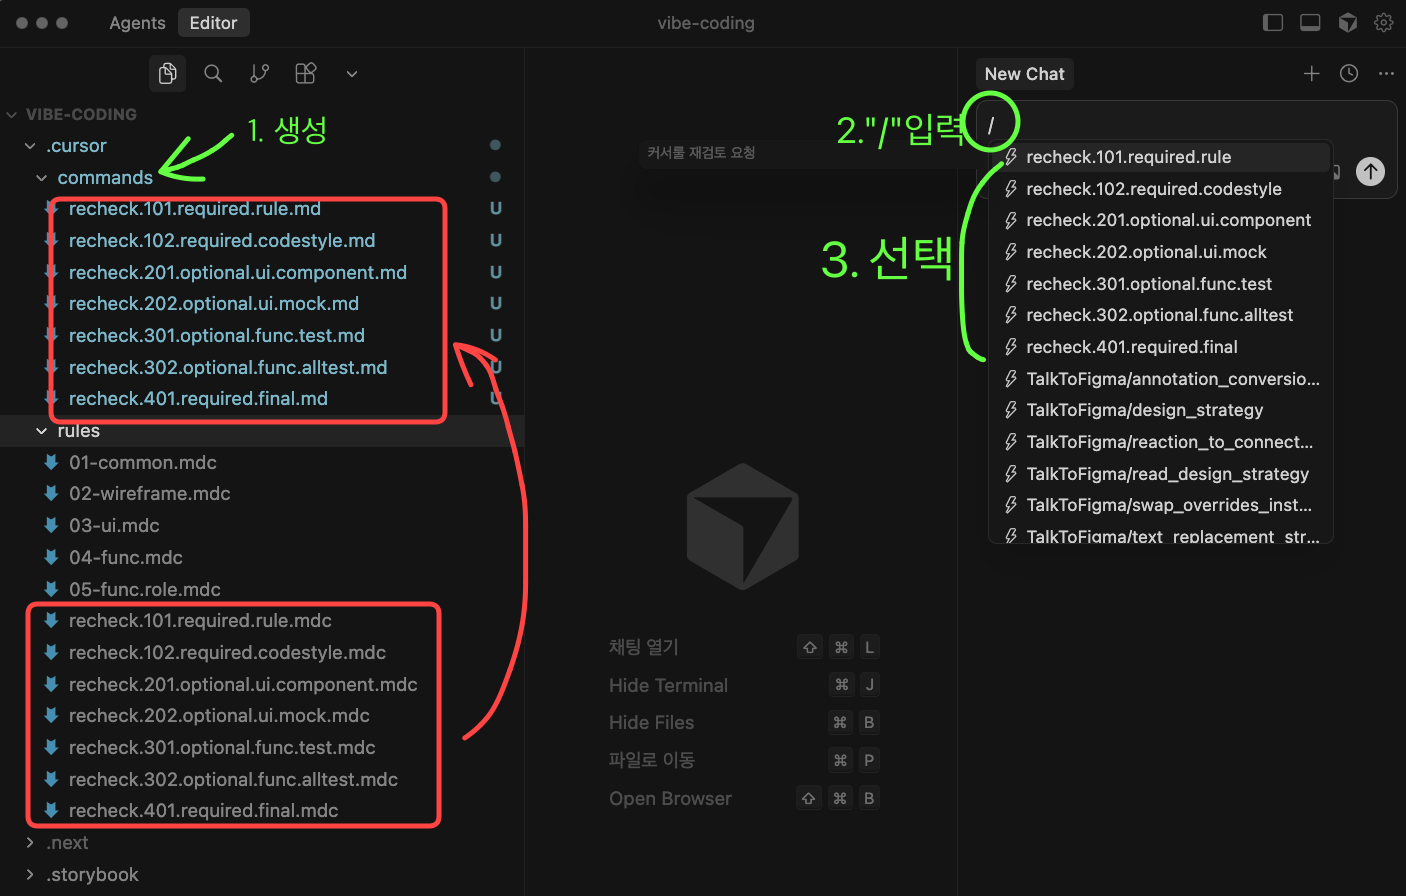
Task: Click into the chat input field
Action: pos(1186,124)
